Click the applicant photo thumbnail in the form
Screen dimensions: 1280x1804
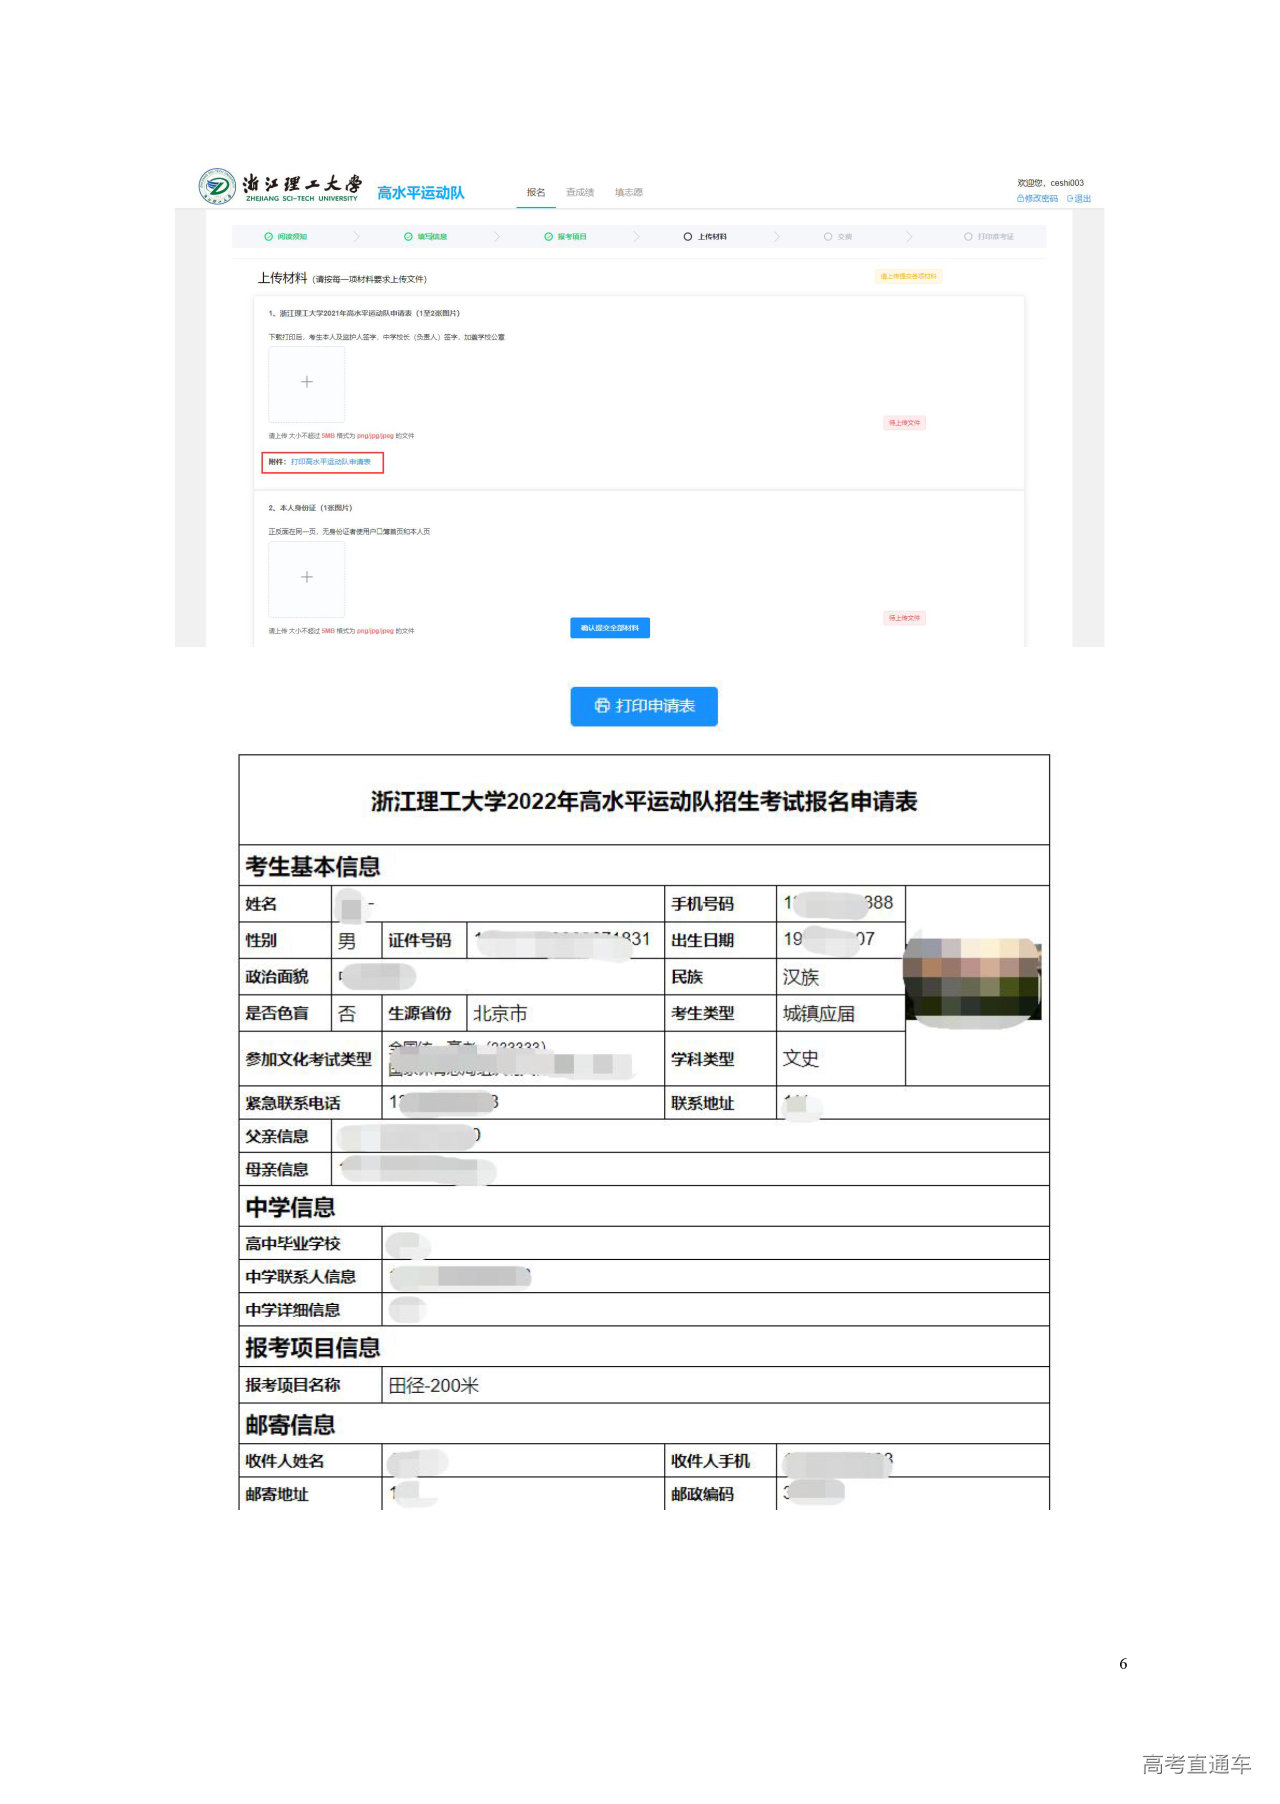[972, 980]
